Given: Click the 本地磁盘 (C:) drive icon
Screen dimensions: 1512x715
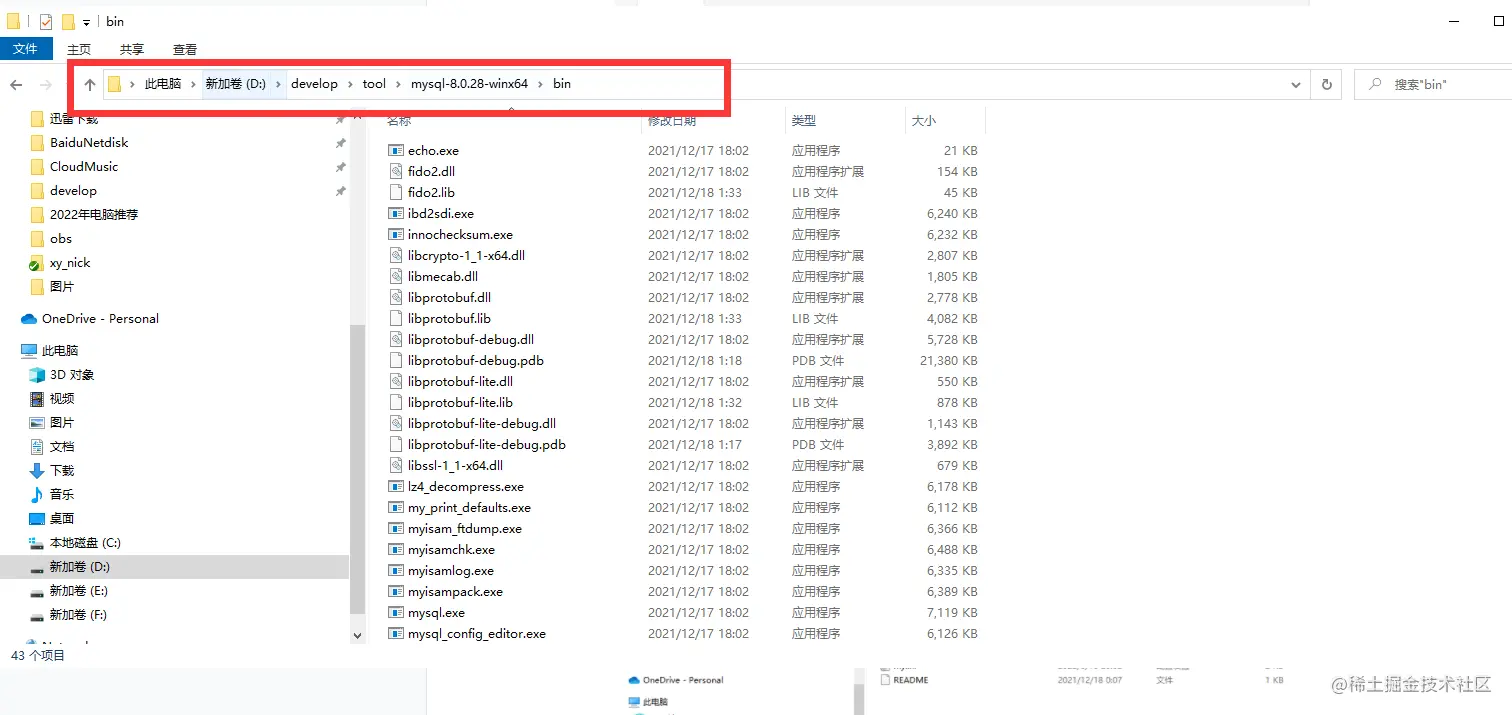Looking at the screenshot, I should [x=37, y=543].
